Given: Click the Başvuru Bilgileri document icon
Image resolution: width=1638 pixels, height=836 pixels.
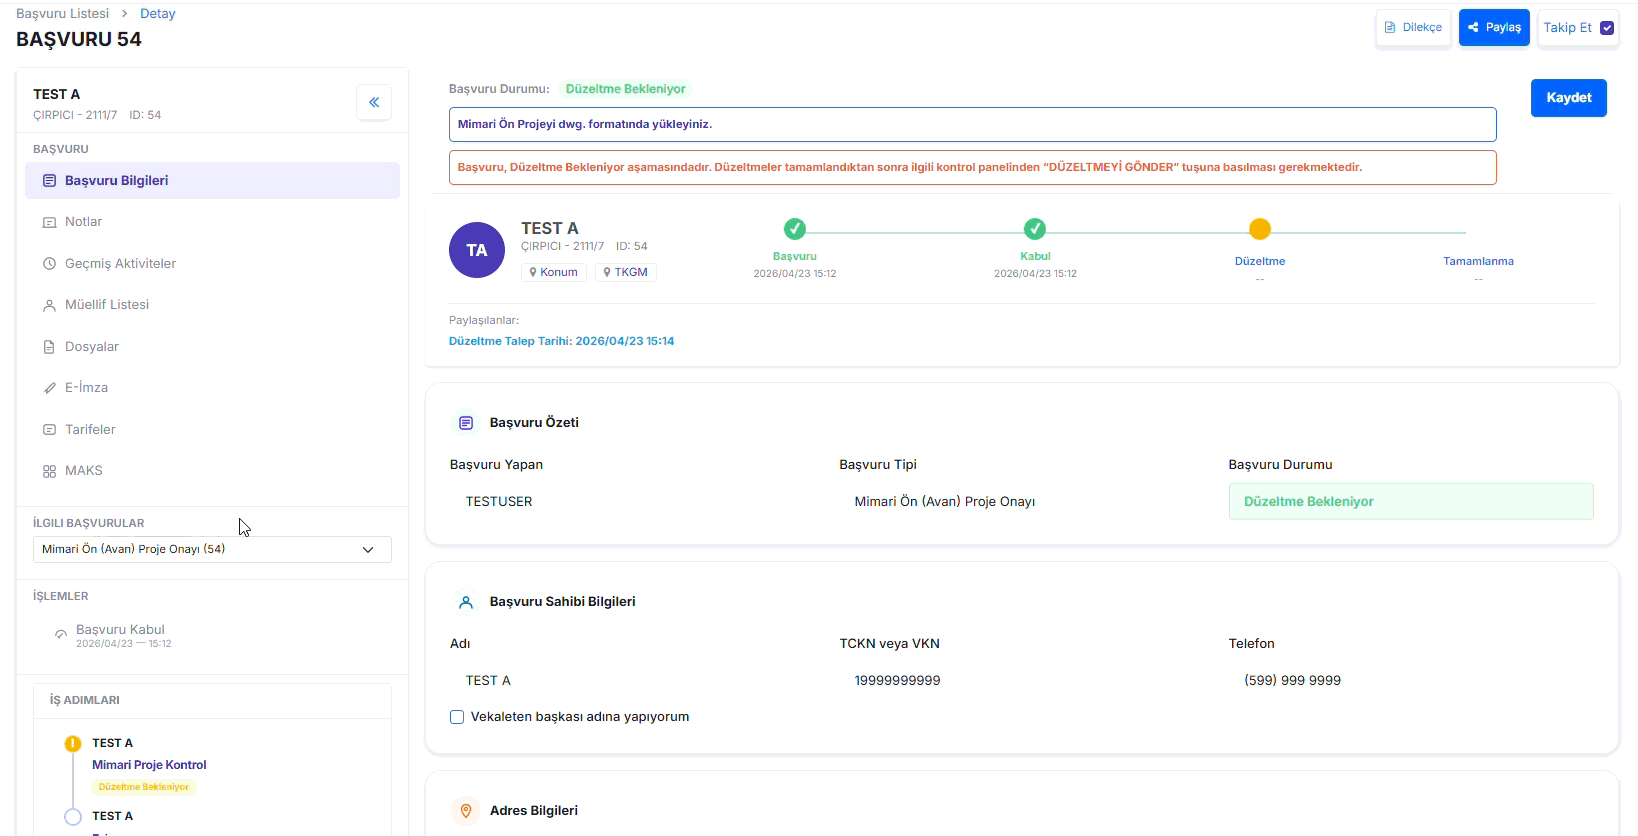Looking at the screenshot, I should coord(49,181).
